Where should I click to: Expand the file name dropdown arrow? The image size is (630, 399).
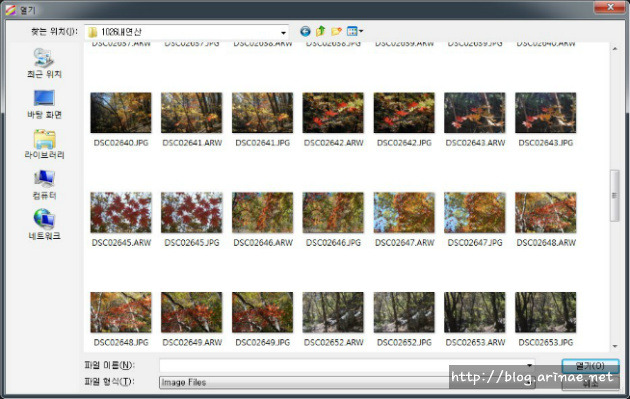coord(530,366)
